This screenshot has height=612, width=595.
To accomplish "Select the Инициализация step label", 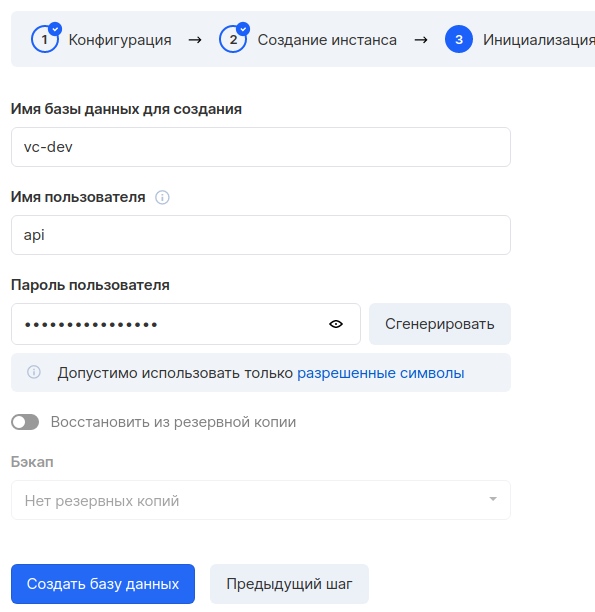I will (539, 40).
